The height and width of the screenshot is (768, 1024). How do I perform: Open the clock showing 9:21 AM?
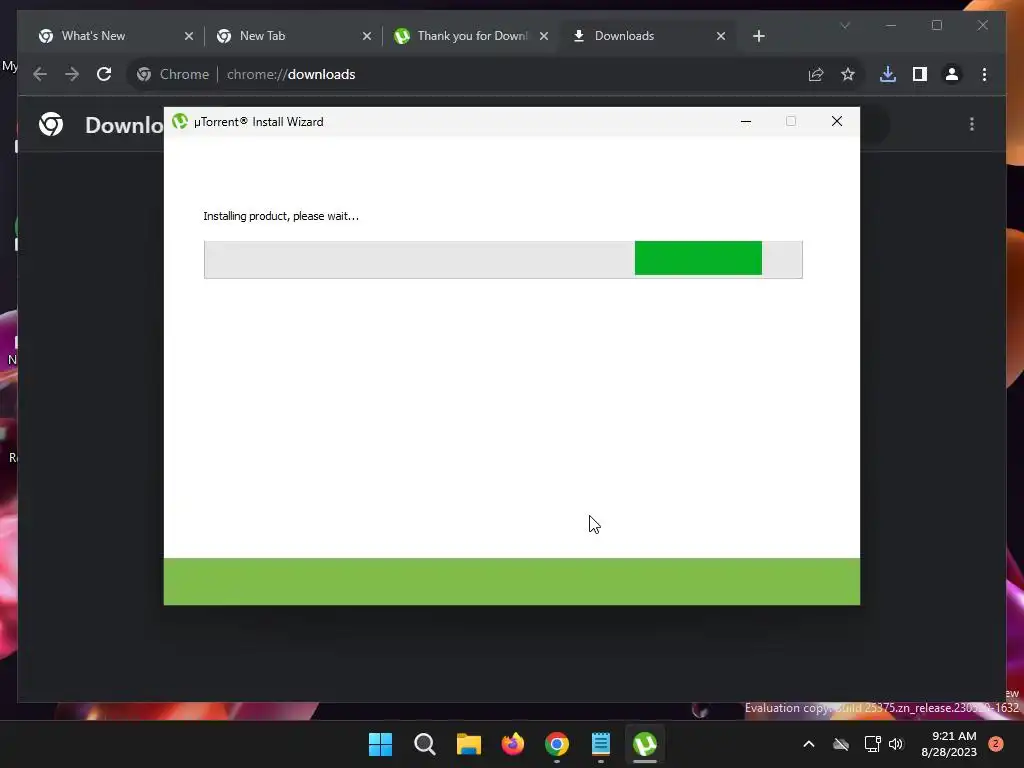tap(949, 744)
